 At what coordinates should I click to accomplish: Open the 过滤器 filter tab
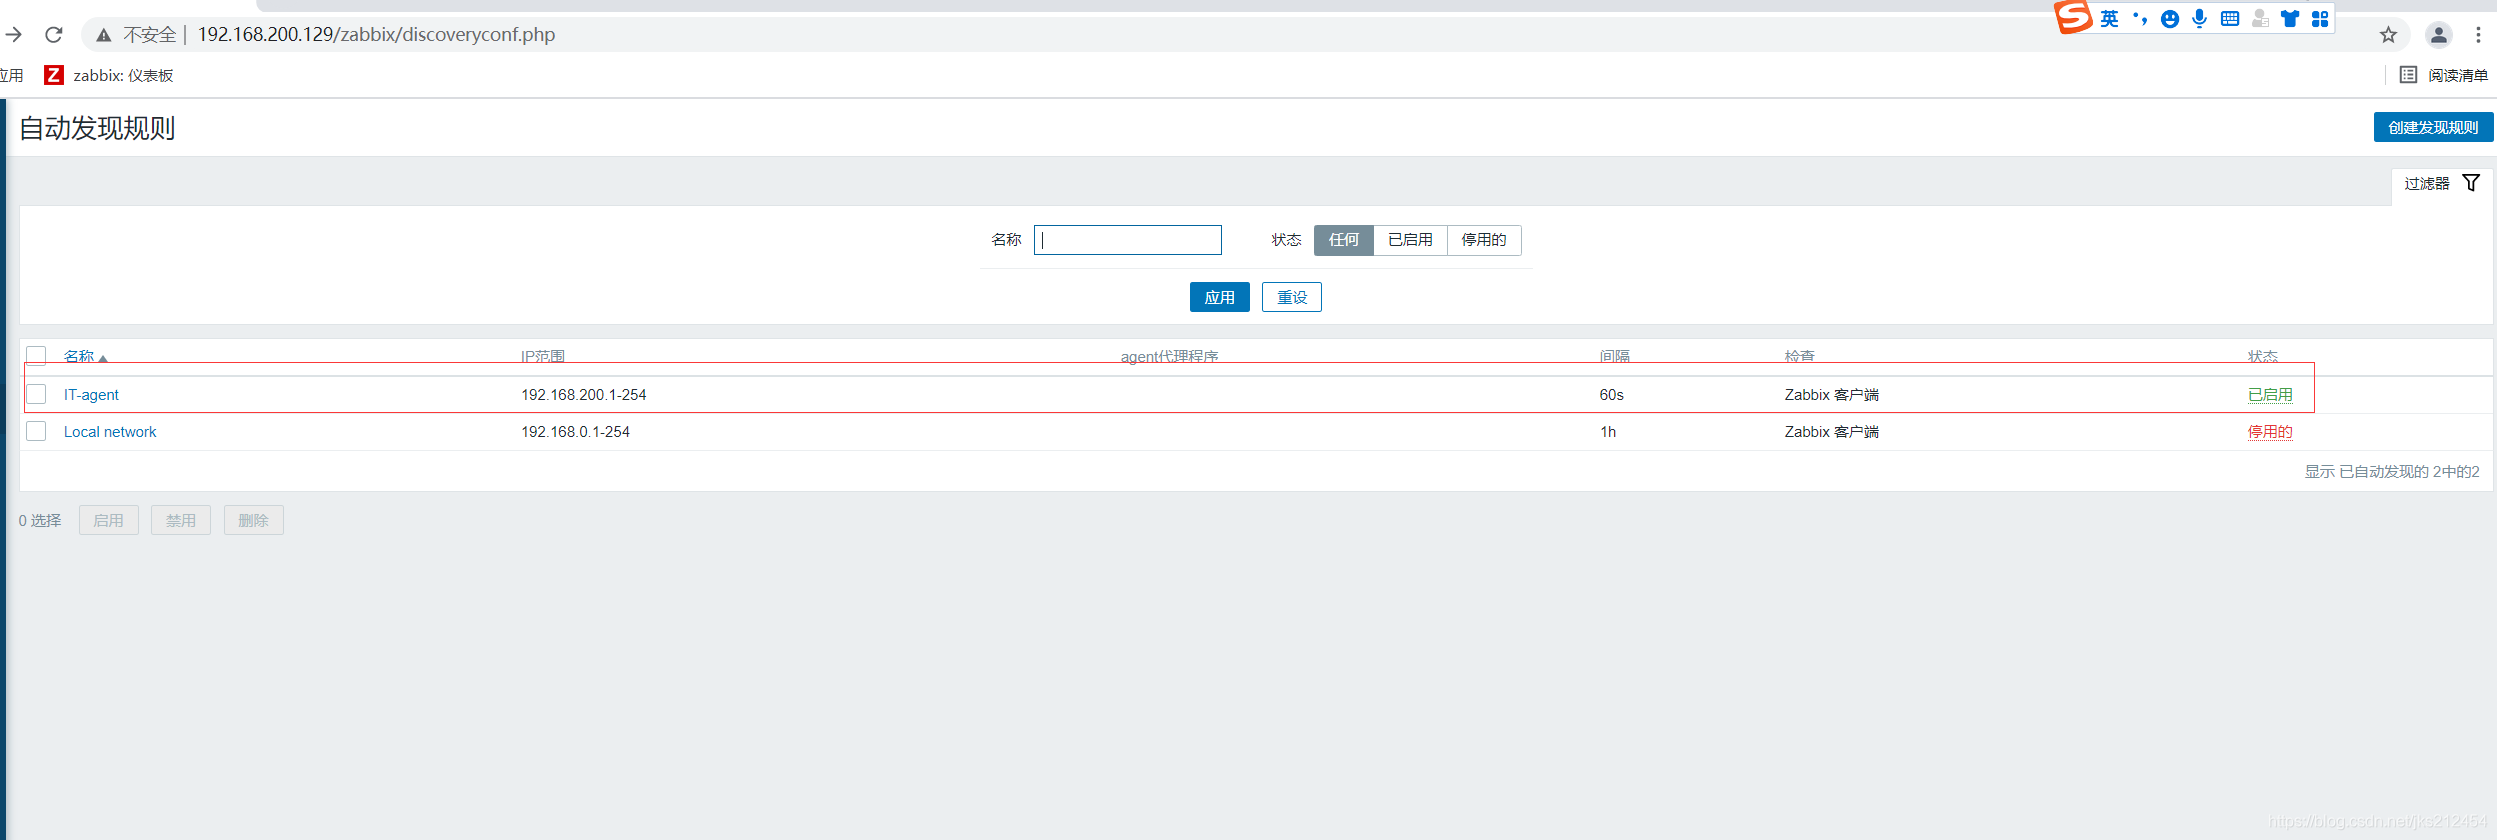[2441, 184]
